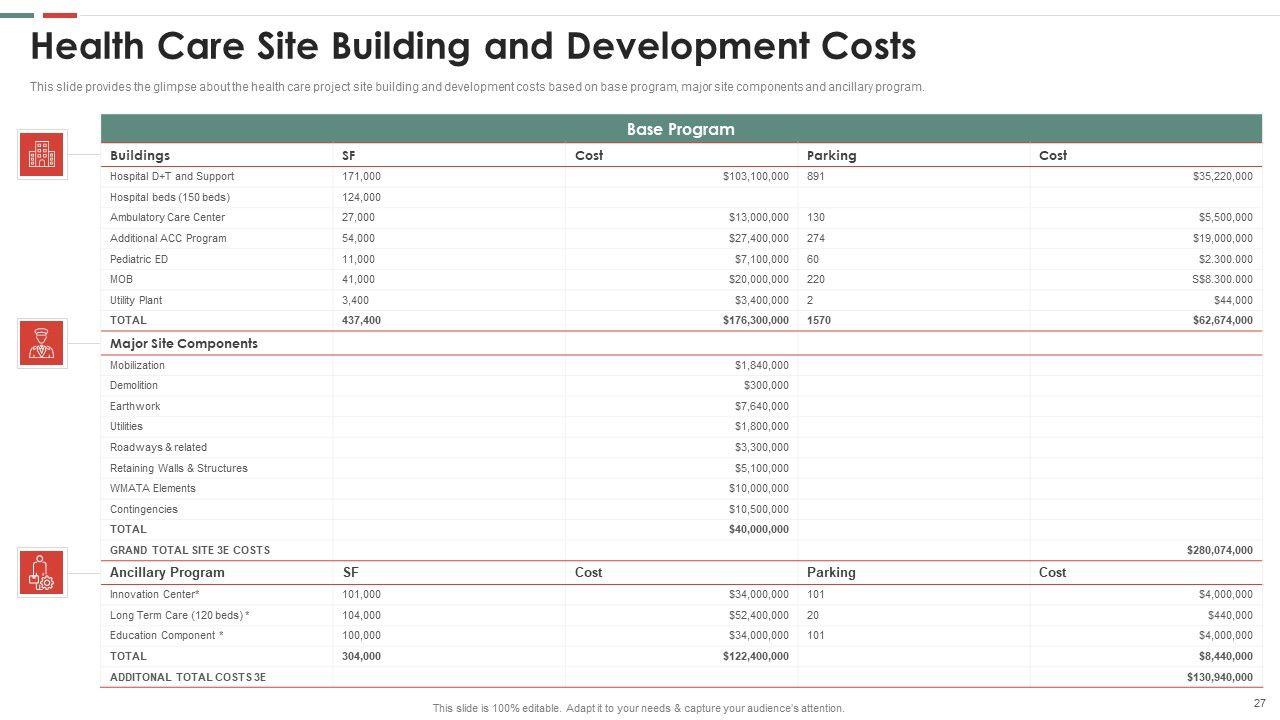Click the slide number 27
The height and width of the screenshot is (720, 1280).
pyautogui.click(x=1259, y=703)
